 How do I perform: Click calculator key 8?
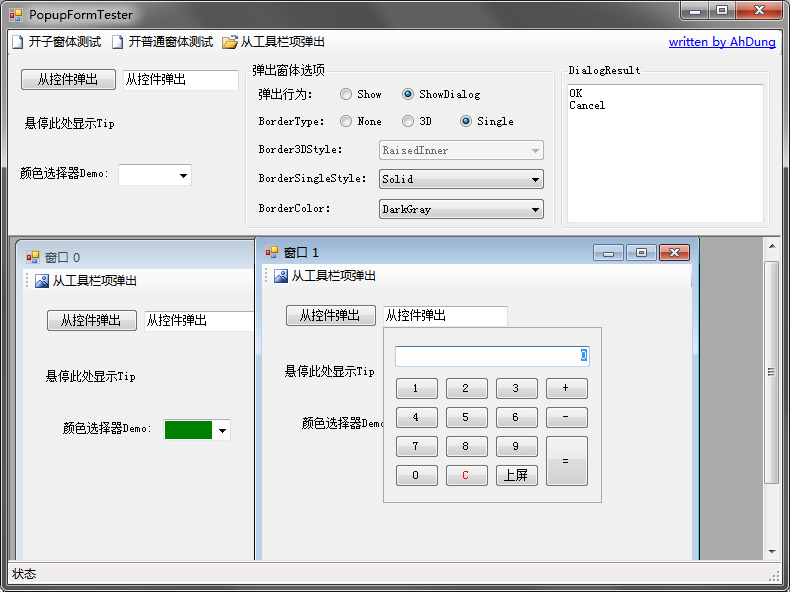(x=467, y=446)
